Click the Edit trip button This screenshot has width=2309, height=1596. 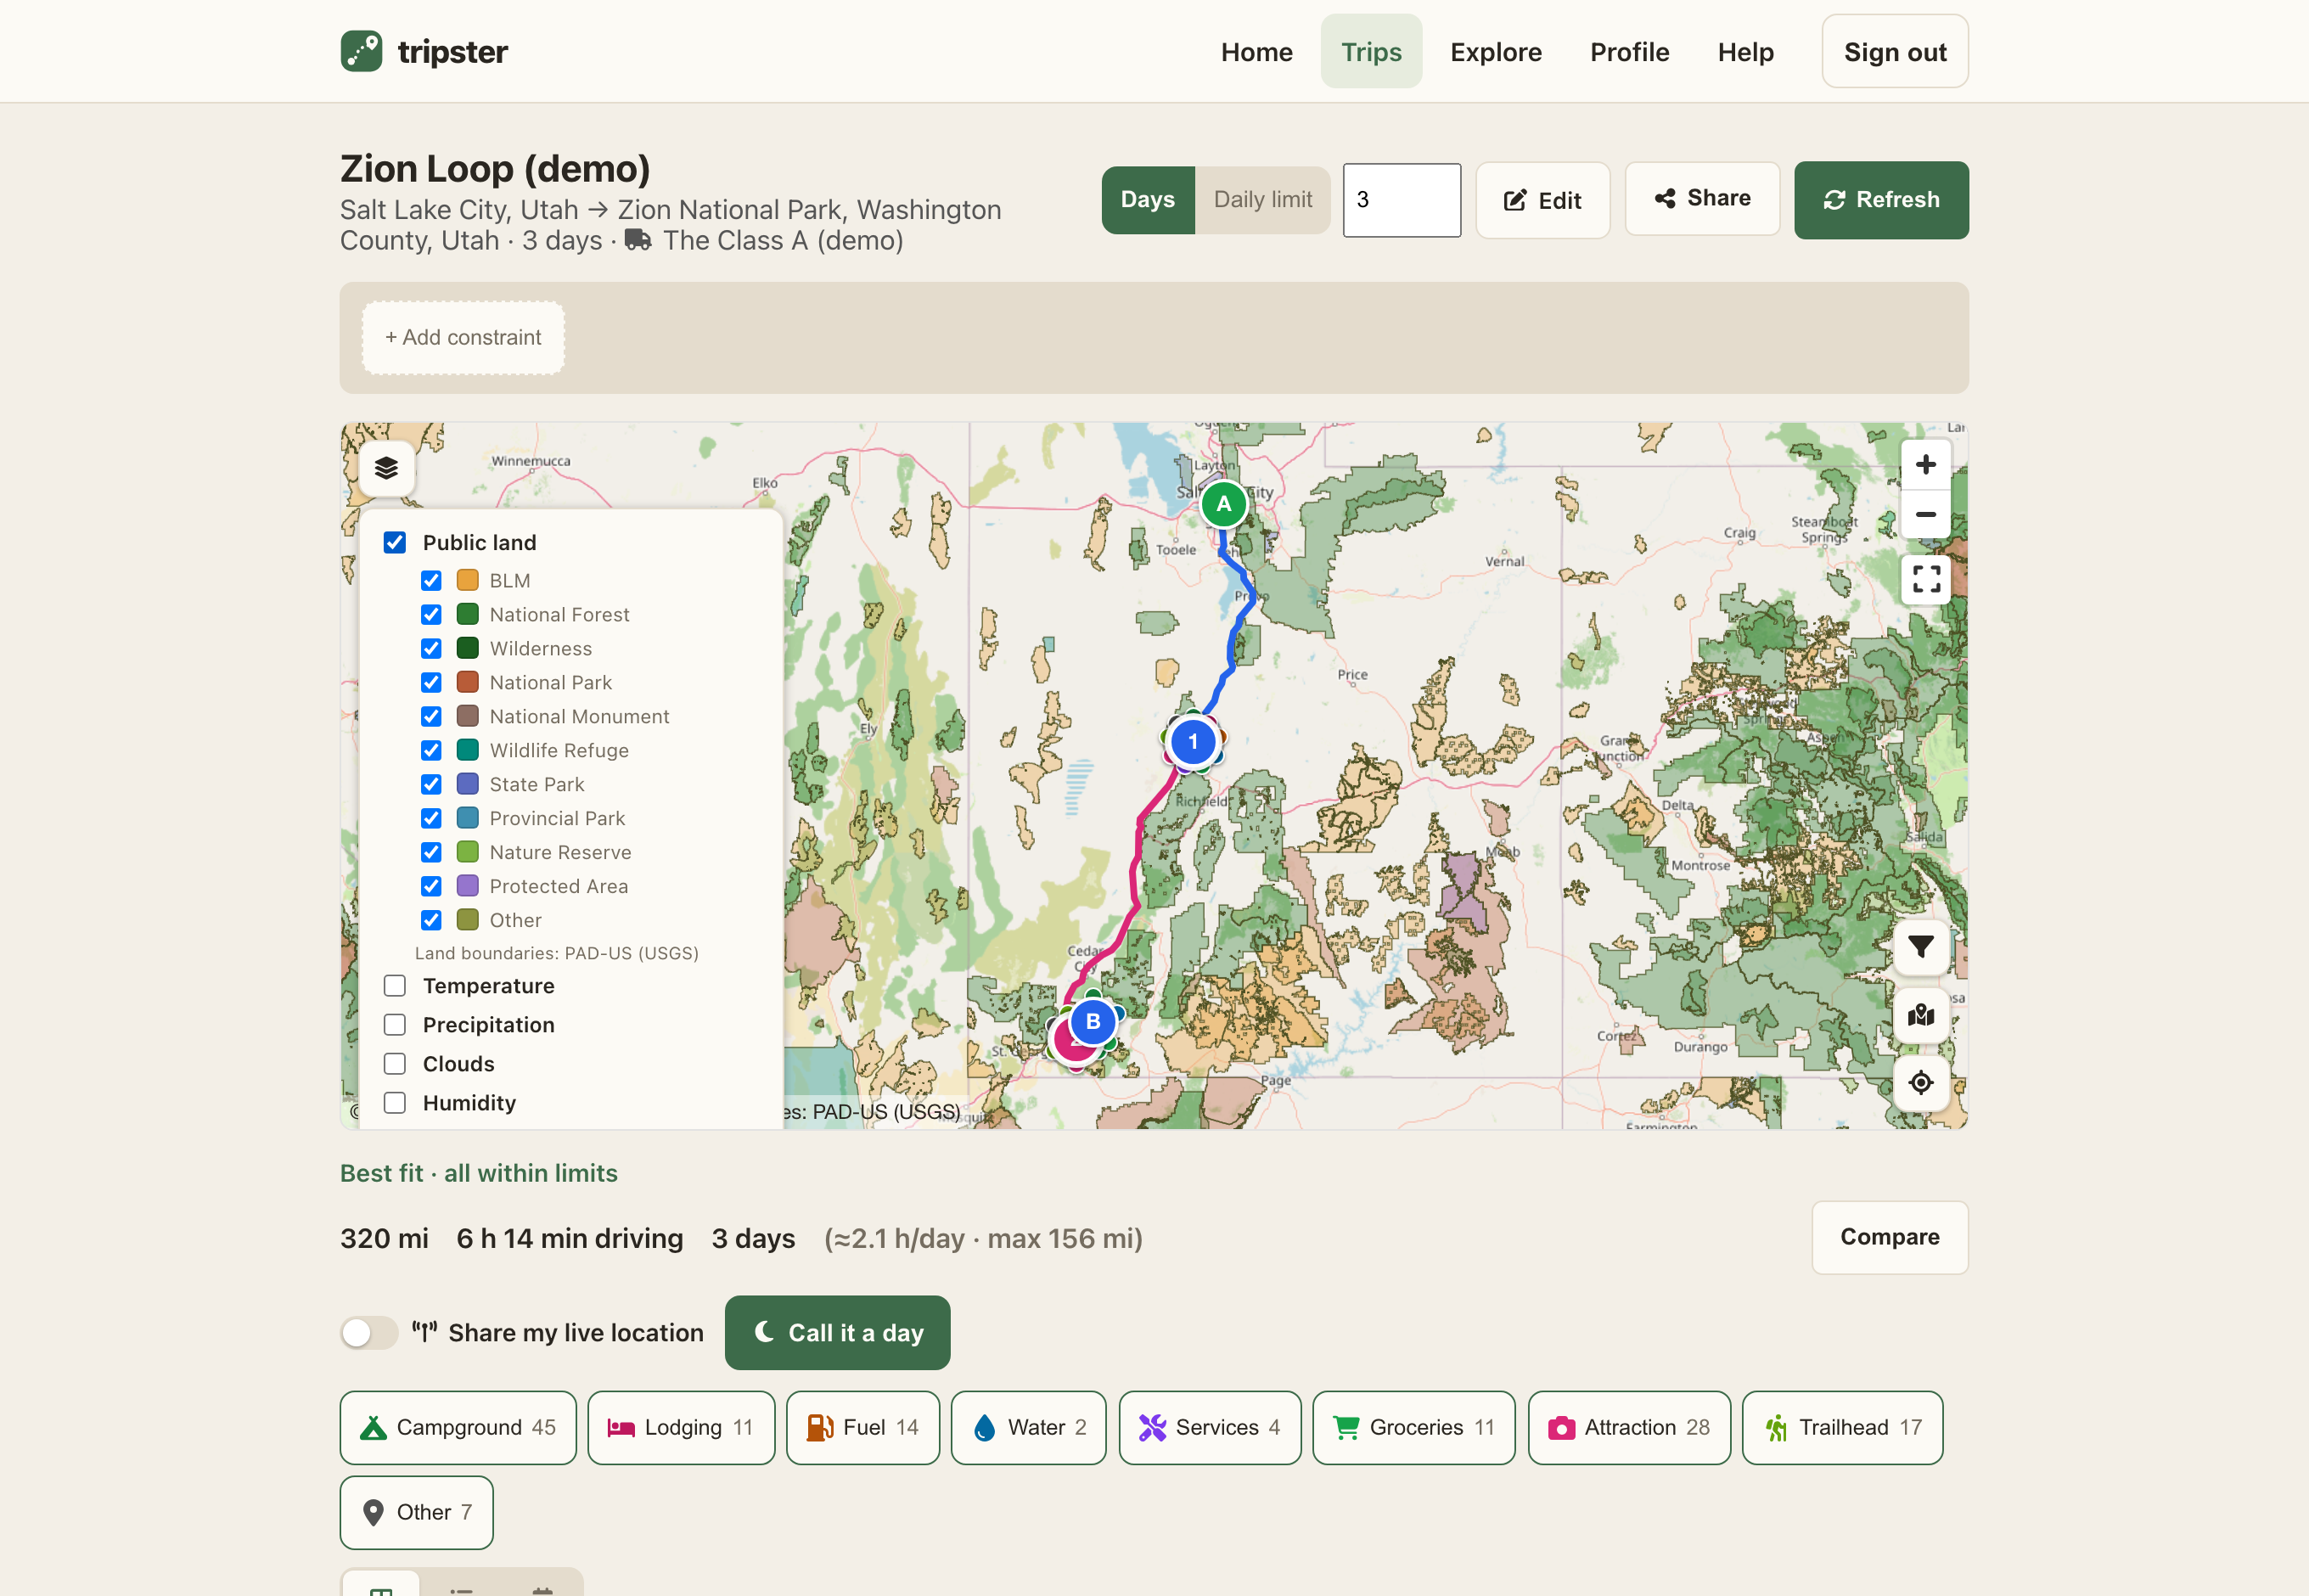[1542, 200]
